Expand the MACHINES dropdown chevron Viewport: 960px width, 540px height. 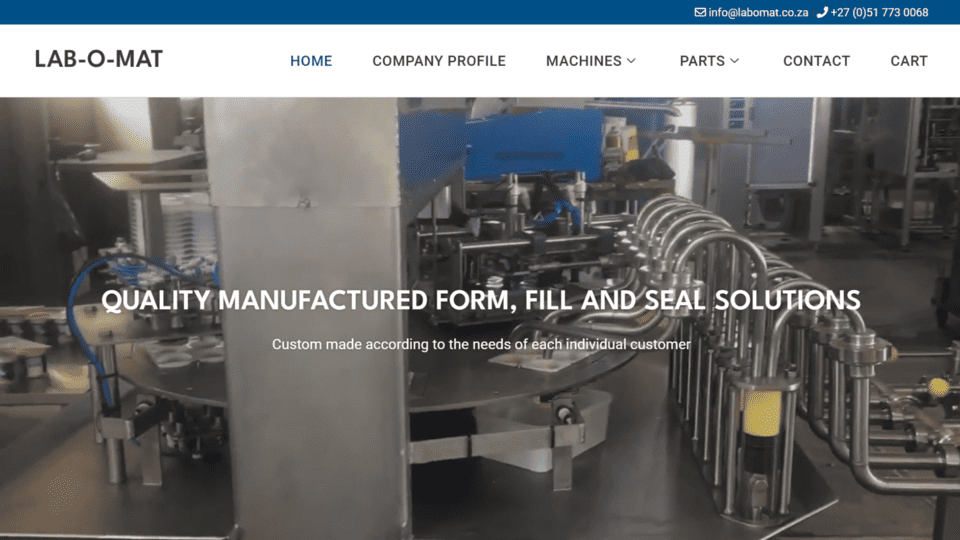[x=631, y=61]
